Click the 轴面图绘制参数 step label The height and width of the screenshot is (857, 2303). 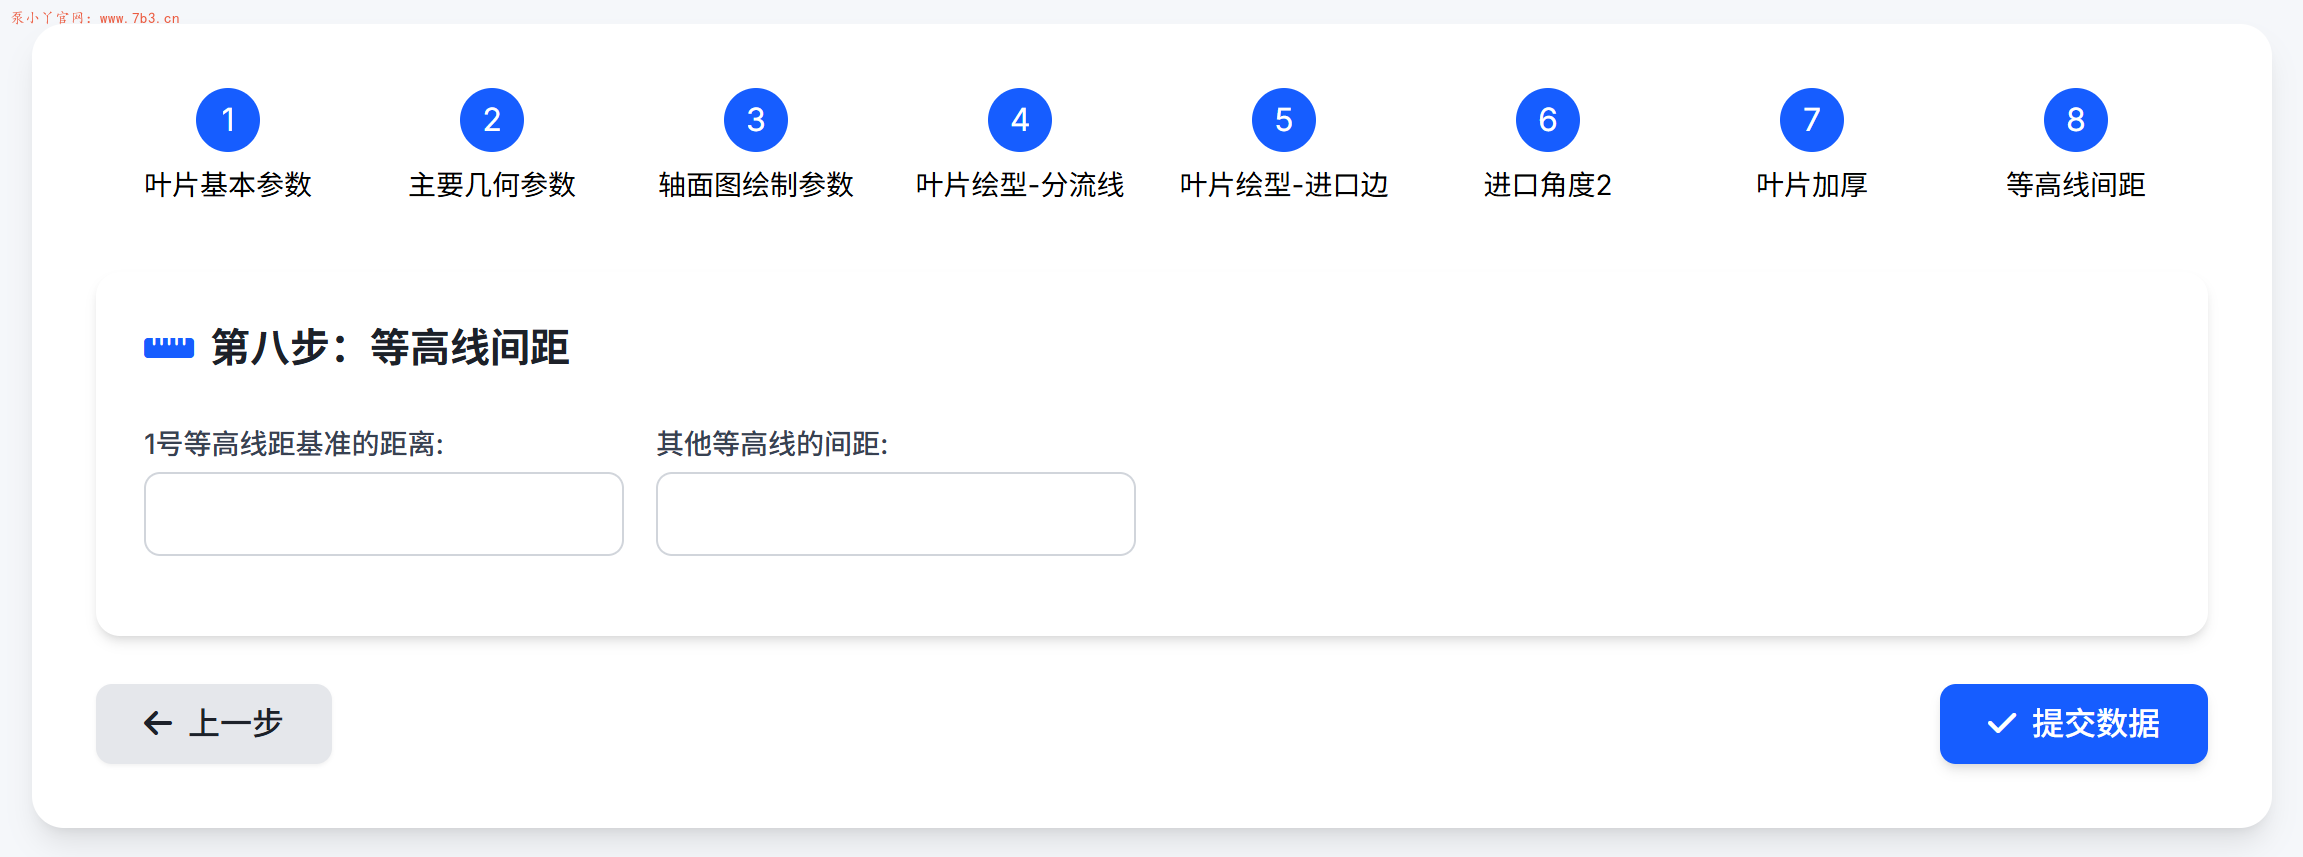756,185
